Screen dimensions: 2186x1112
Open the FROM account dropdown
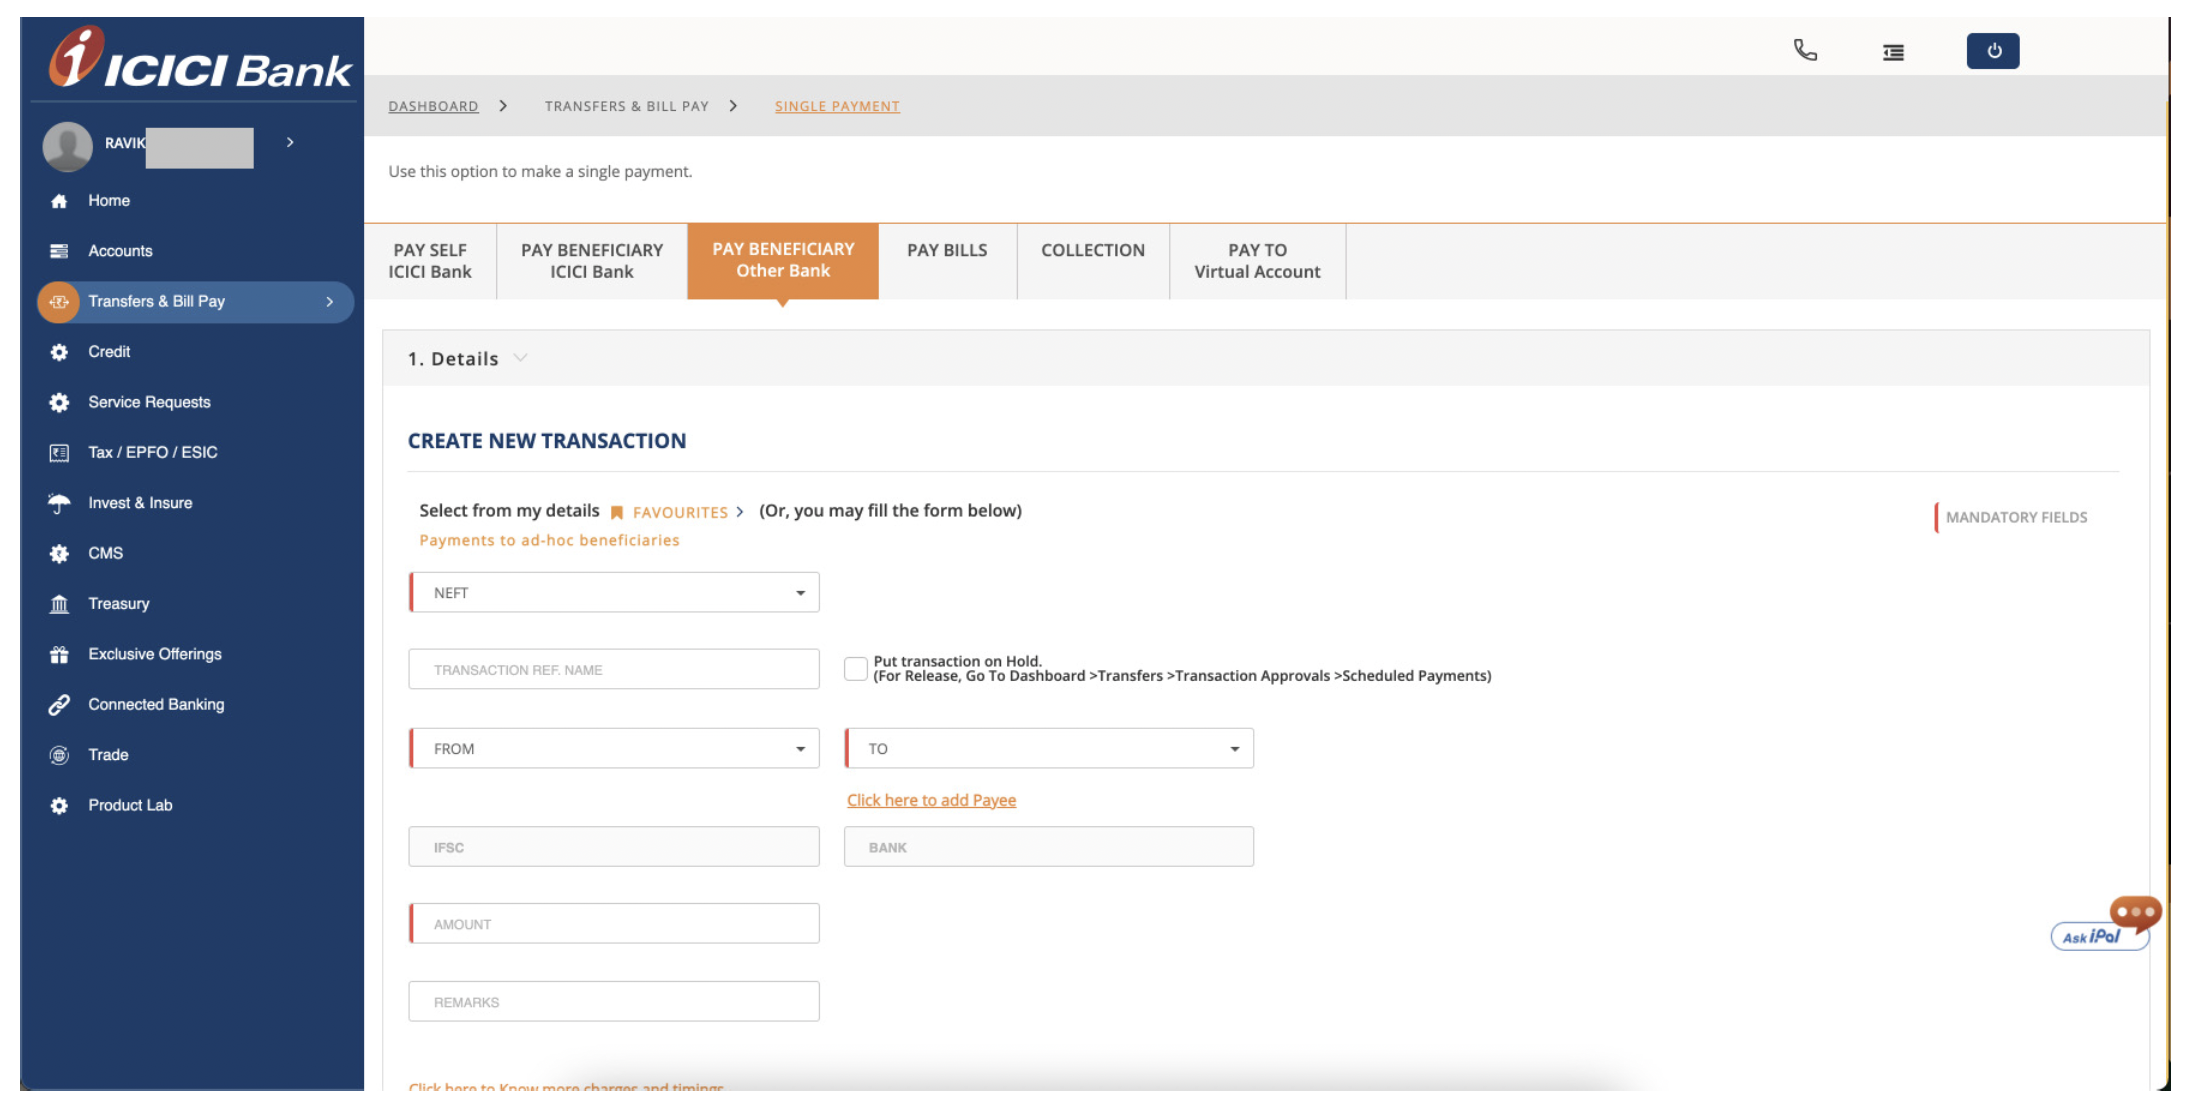(x=614, y=748)
